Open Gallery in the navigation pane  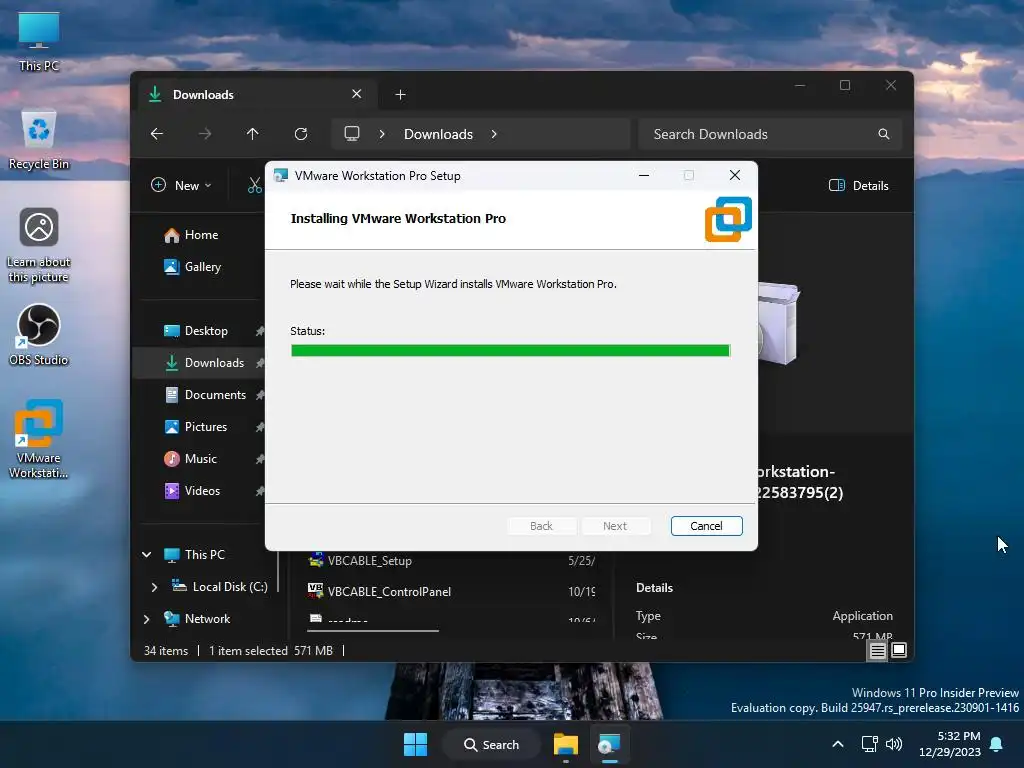point(202,266)
